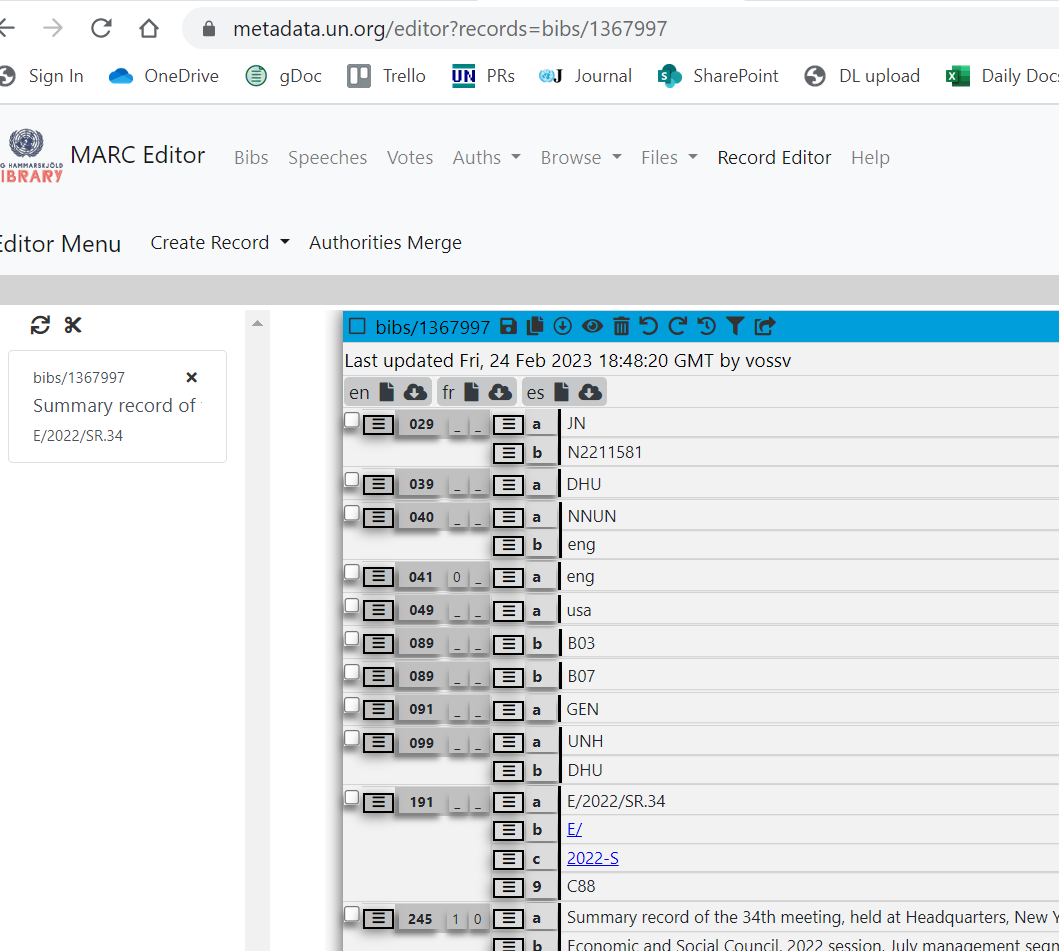Delete the record using the trash icon

(621, 326)
